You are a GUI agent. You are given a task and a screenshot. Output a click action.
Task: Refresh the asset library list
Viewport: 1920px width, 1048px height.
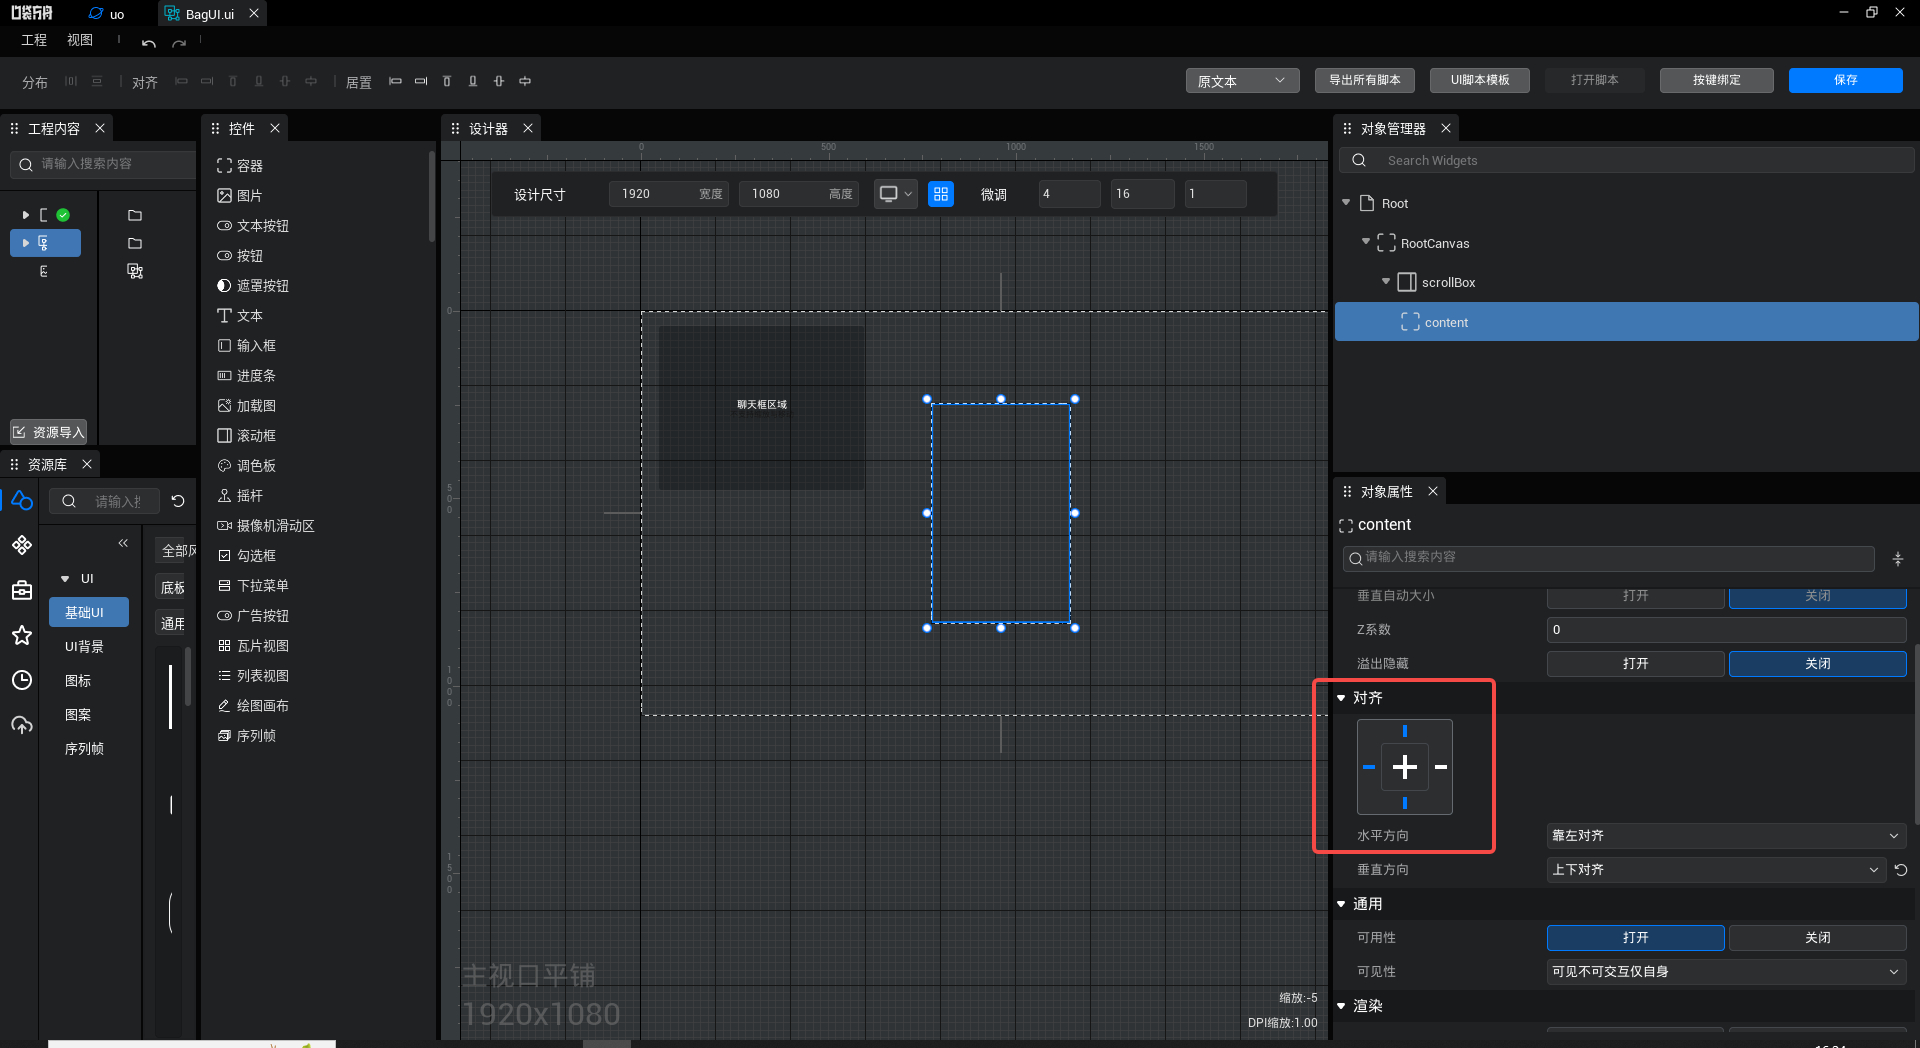click(x=178, y=501)
